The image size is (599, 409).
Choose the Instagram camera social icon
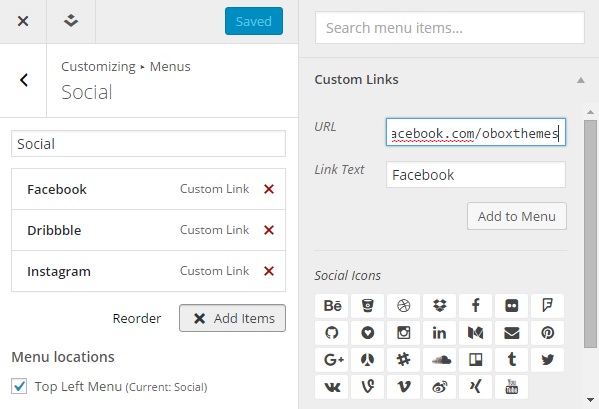click(403, 333)
